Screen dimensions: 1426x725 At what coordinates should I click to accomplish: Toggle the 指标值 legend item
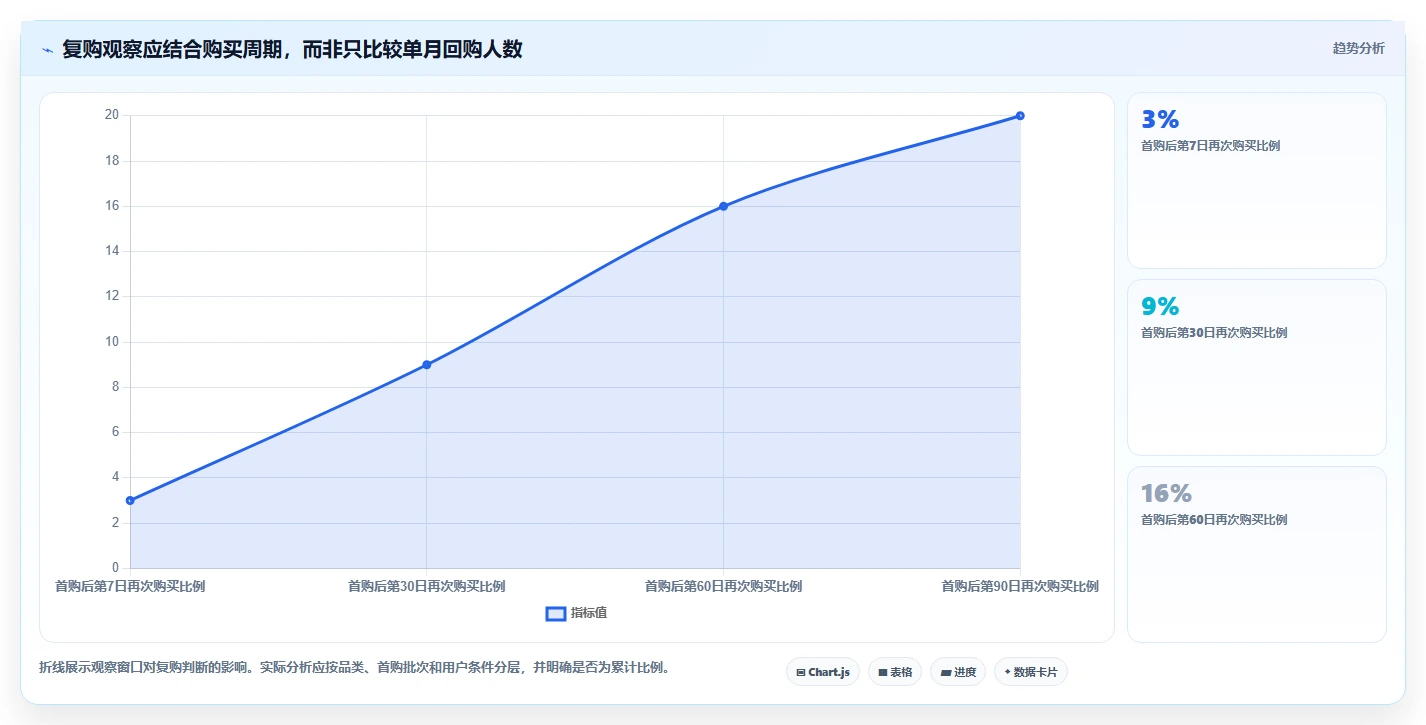coord(576,613)
